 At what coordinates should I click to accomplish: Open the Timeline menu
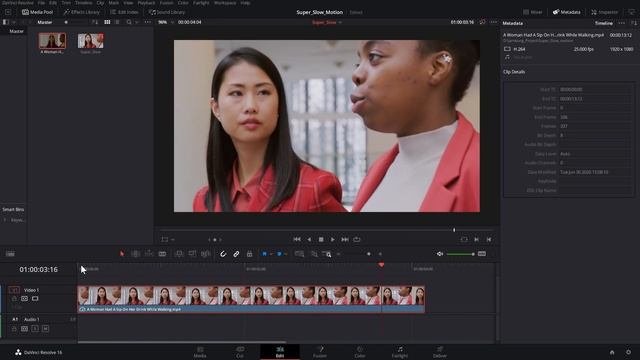[x=83, y=2]
